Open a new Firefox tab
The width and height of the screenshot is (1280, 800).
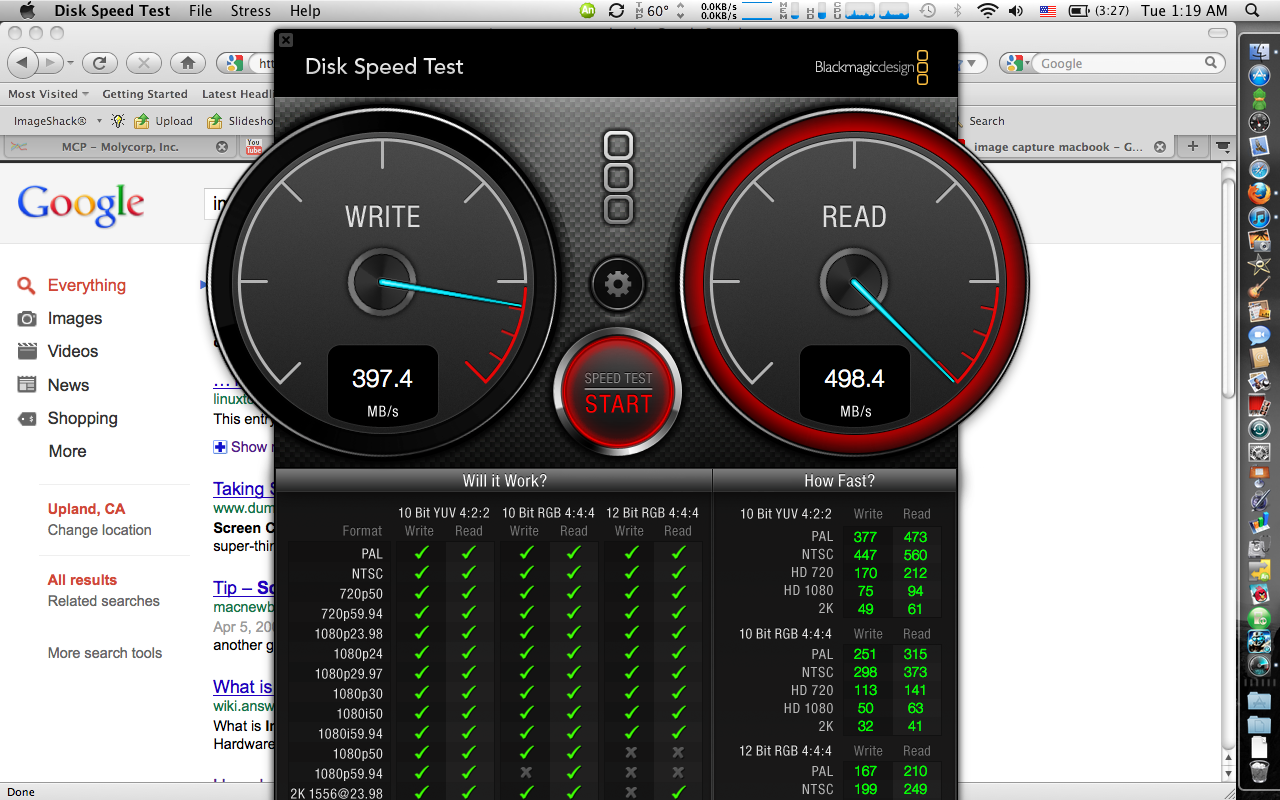pyautogui.click(x=1192, y=147)
